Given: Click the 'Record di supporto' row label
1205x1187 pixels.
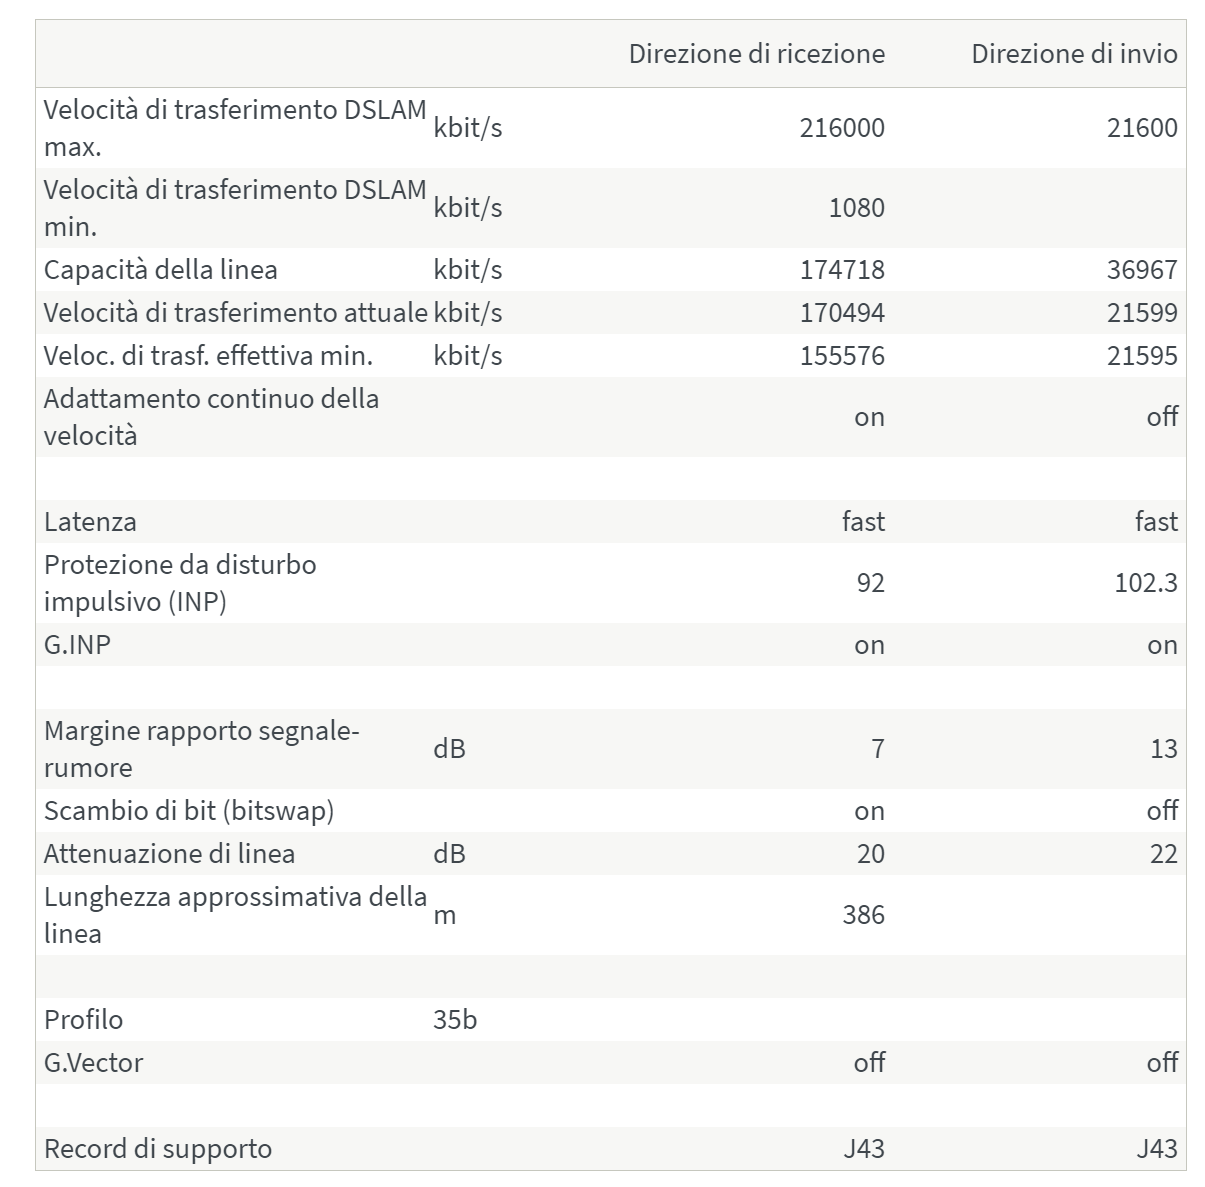Looking at the screenshot, I should pos(158,1149).
